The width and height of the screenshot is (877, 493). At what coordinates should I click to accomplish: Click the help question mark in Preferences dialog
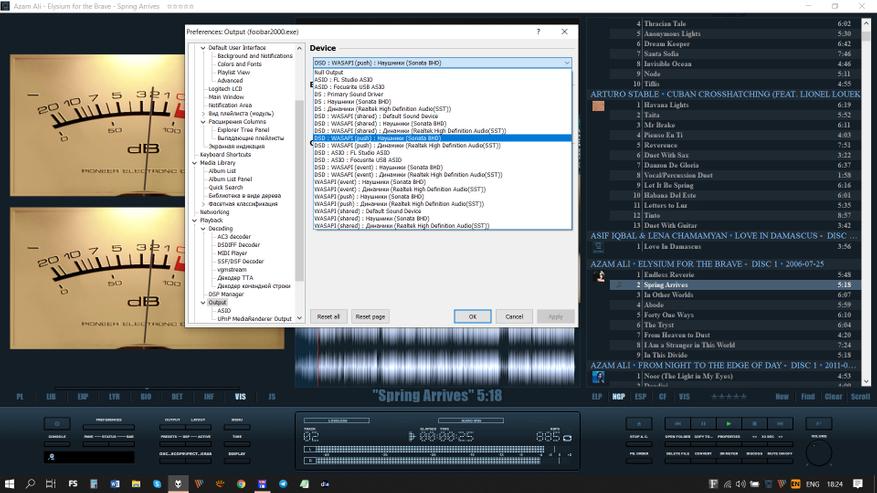click(538, 32)
